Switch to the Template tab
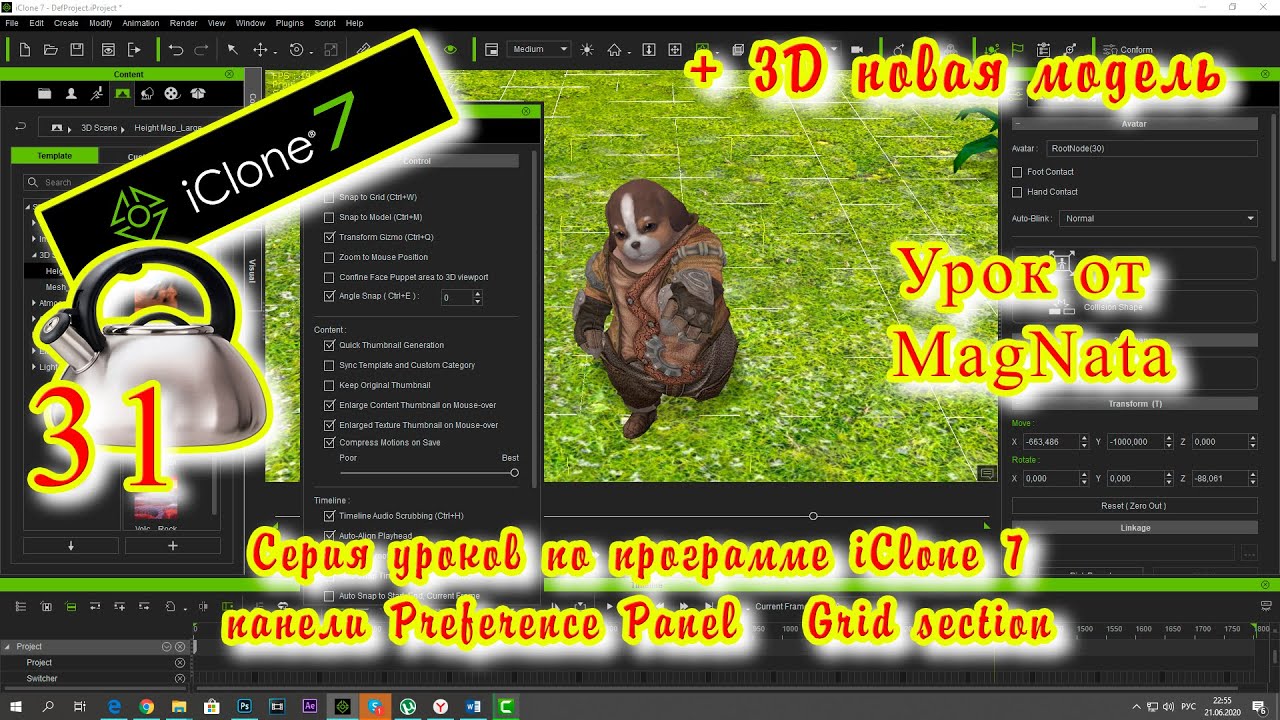This screenshot has height=720, width=1280. 55,156
